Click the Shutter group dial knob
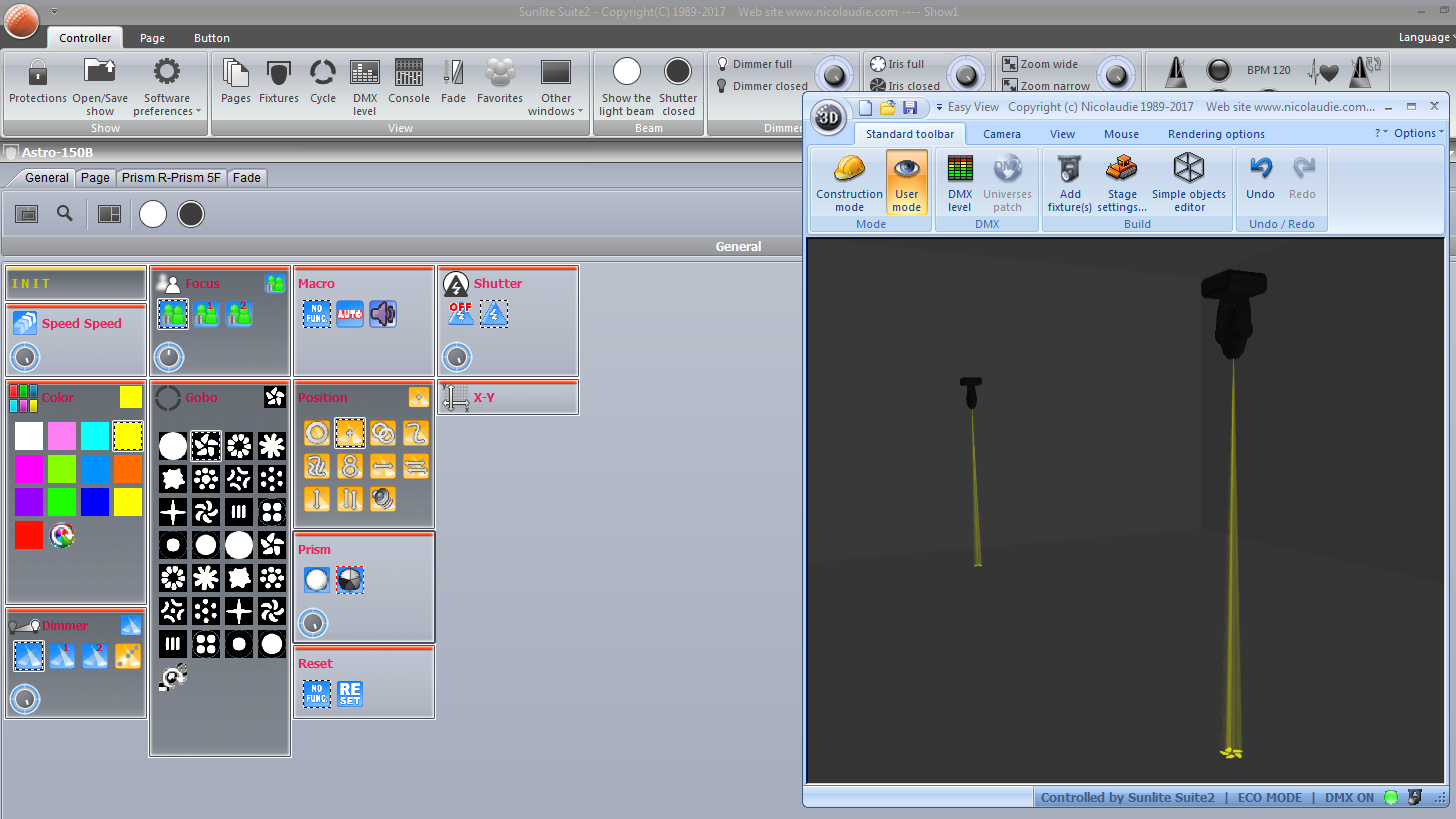Image resolution: width=1456 pixels, height=819 pixels. [456, 356]
